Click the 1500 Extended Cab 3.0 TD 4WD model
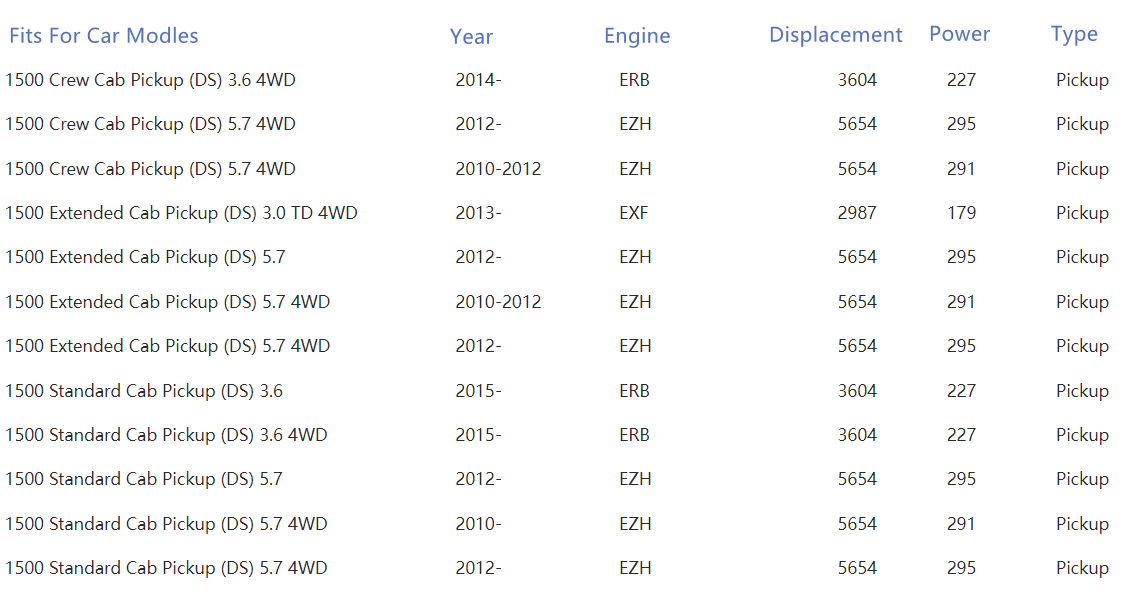This screenshot has width=1137, height=598. pos(181,213)
